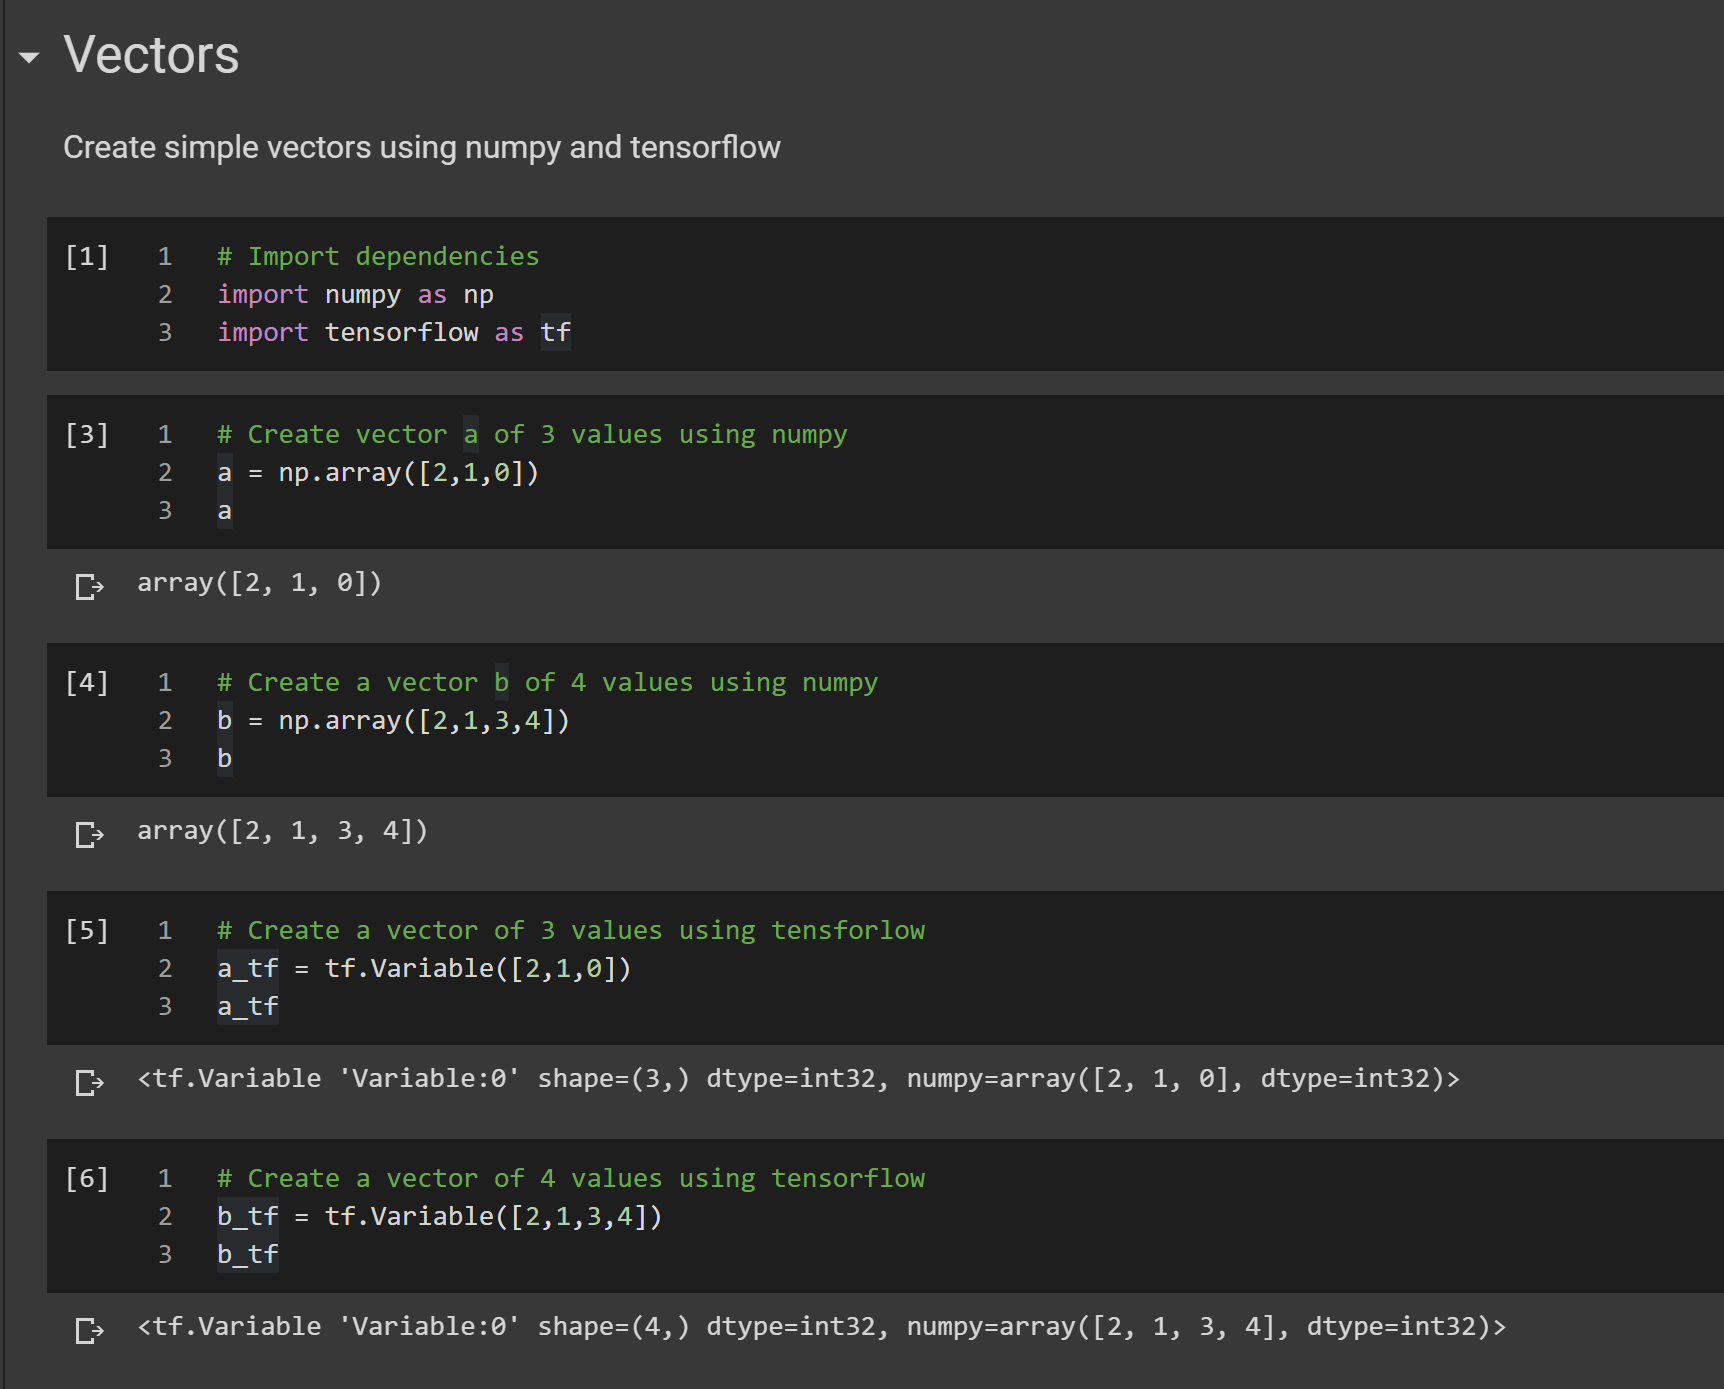
Task: Click the execution counter [6] on the b_tf cell
Action: point(87,1178)
